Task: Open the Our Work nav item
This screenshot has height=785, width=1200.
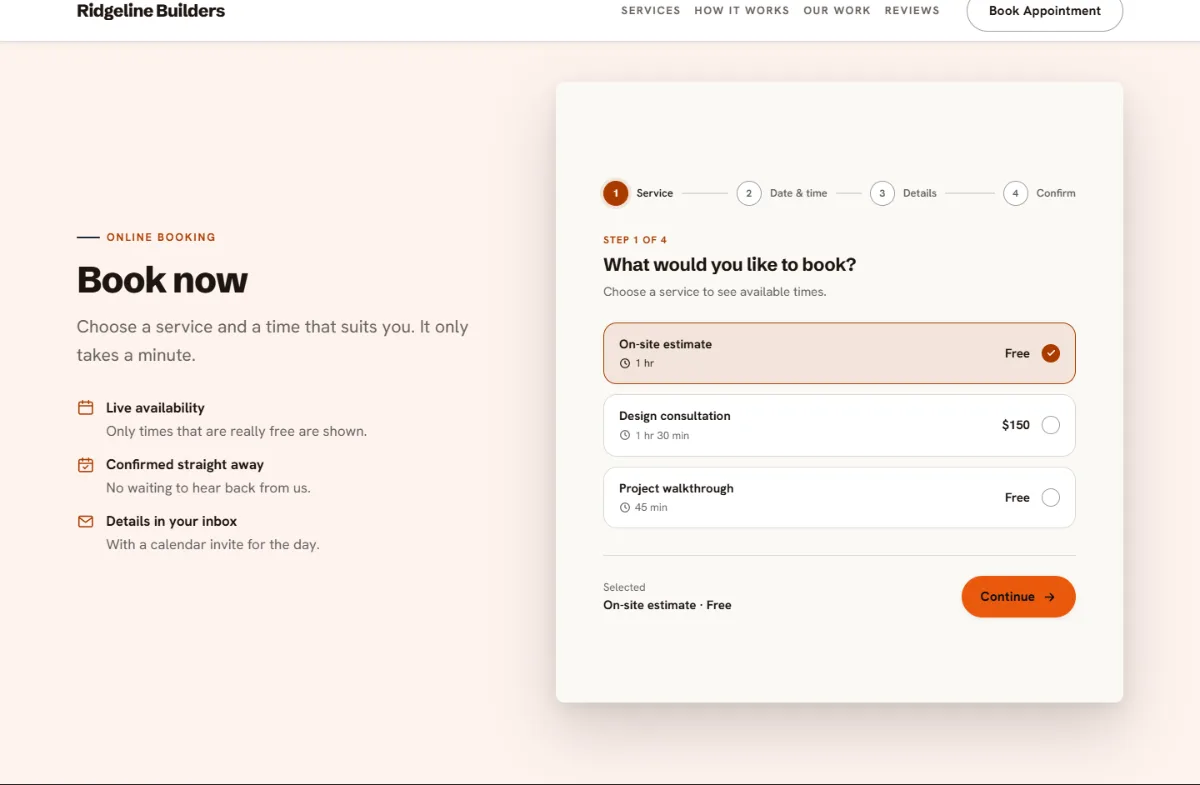Action: tap(837, 11)
